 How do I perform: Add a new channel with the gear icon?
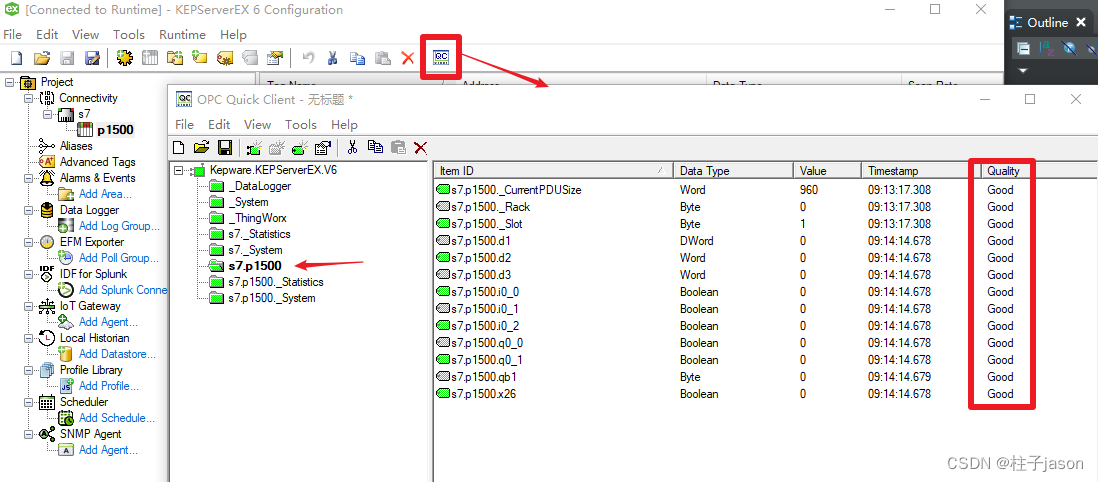click(x=125, y=57)
